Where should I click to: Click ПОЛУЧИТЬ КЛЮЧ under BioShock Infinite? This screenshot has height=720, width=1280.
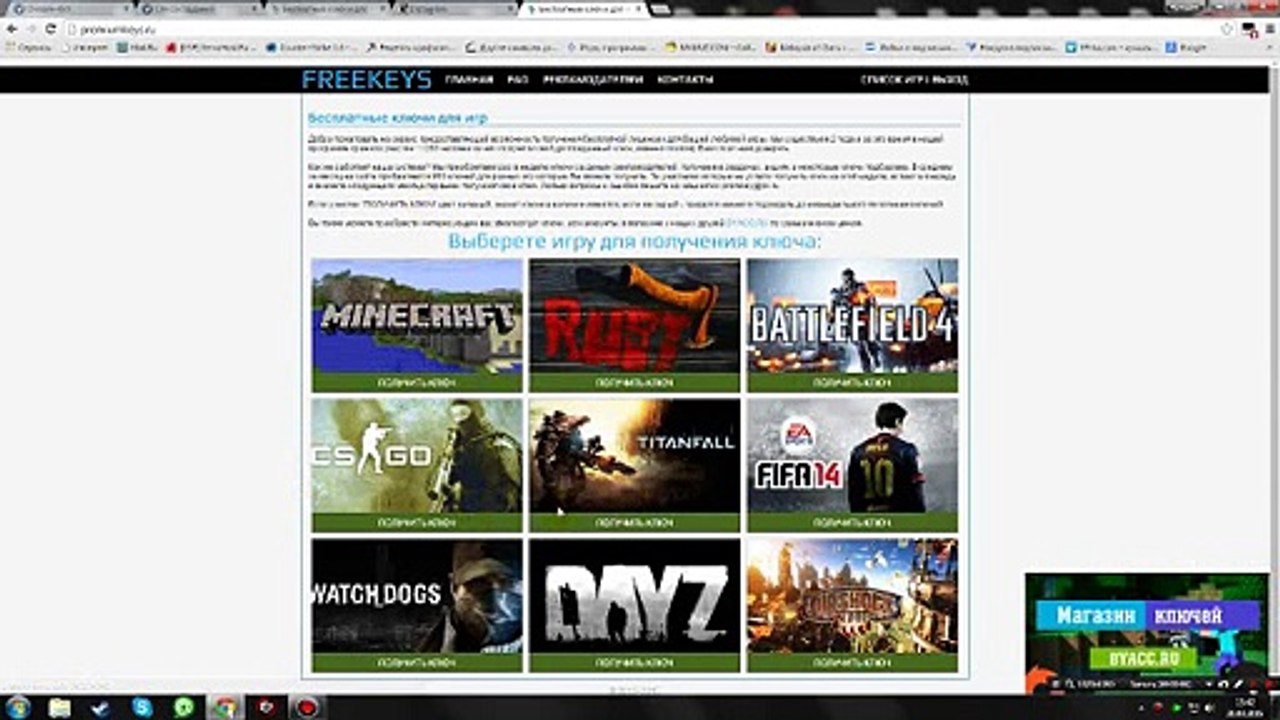(x=853, y=662)
